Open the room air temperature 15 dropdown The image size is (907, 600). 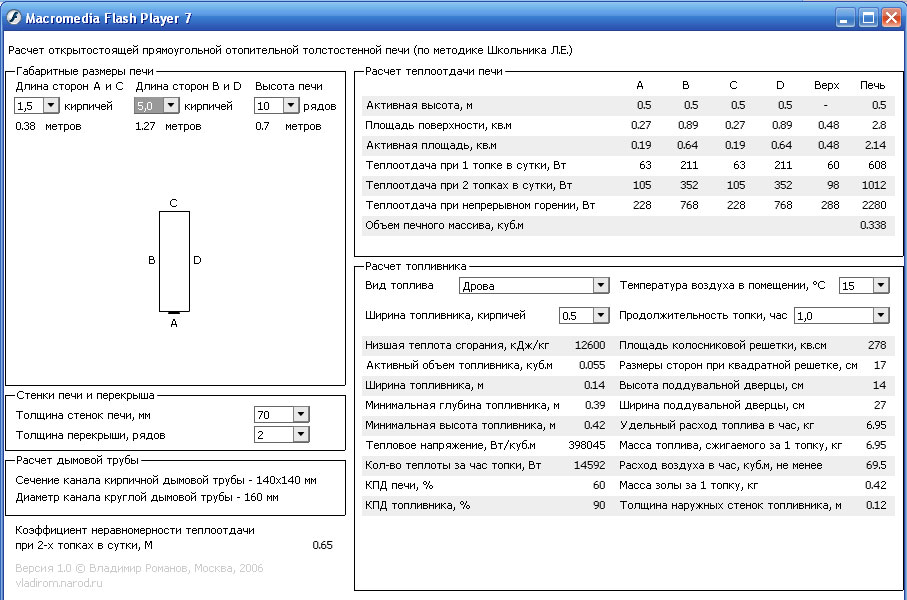pyautogui.click(x=881, y=285)
